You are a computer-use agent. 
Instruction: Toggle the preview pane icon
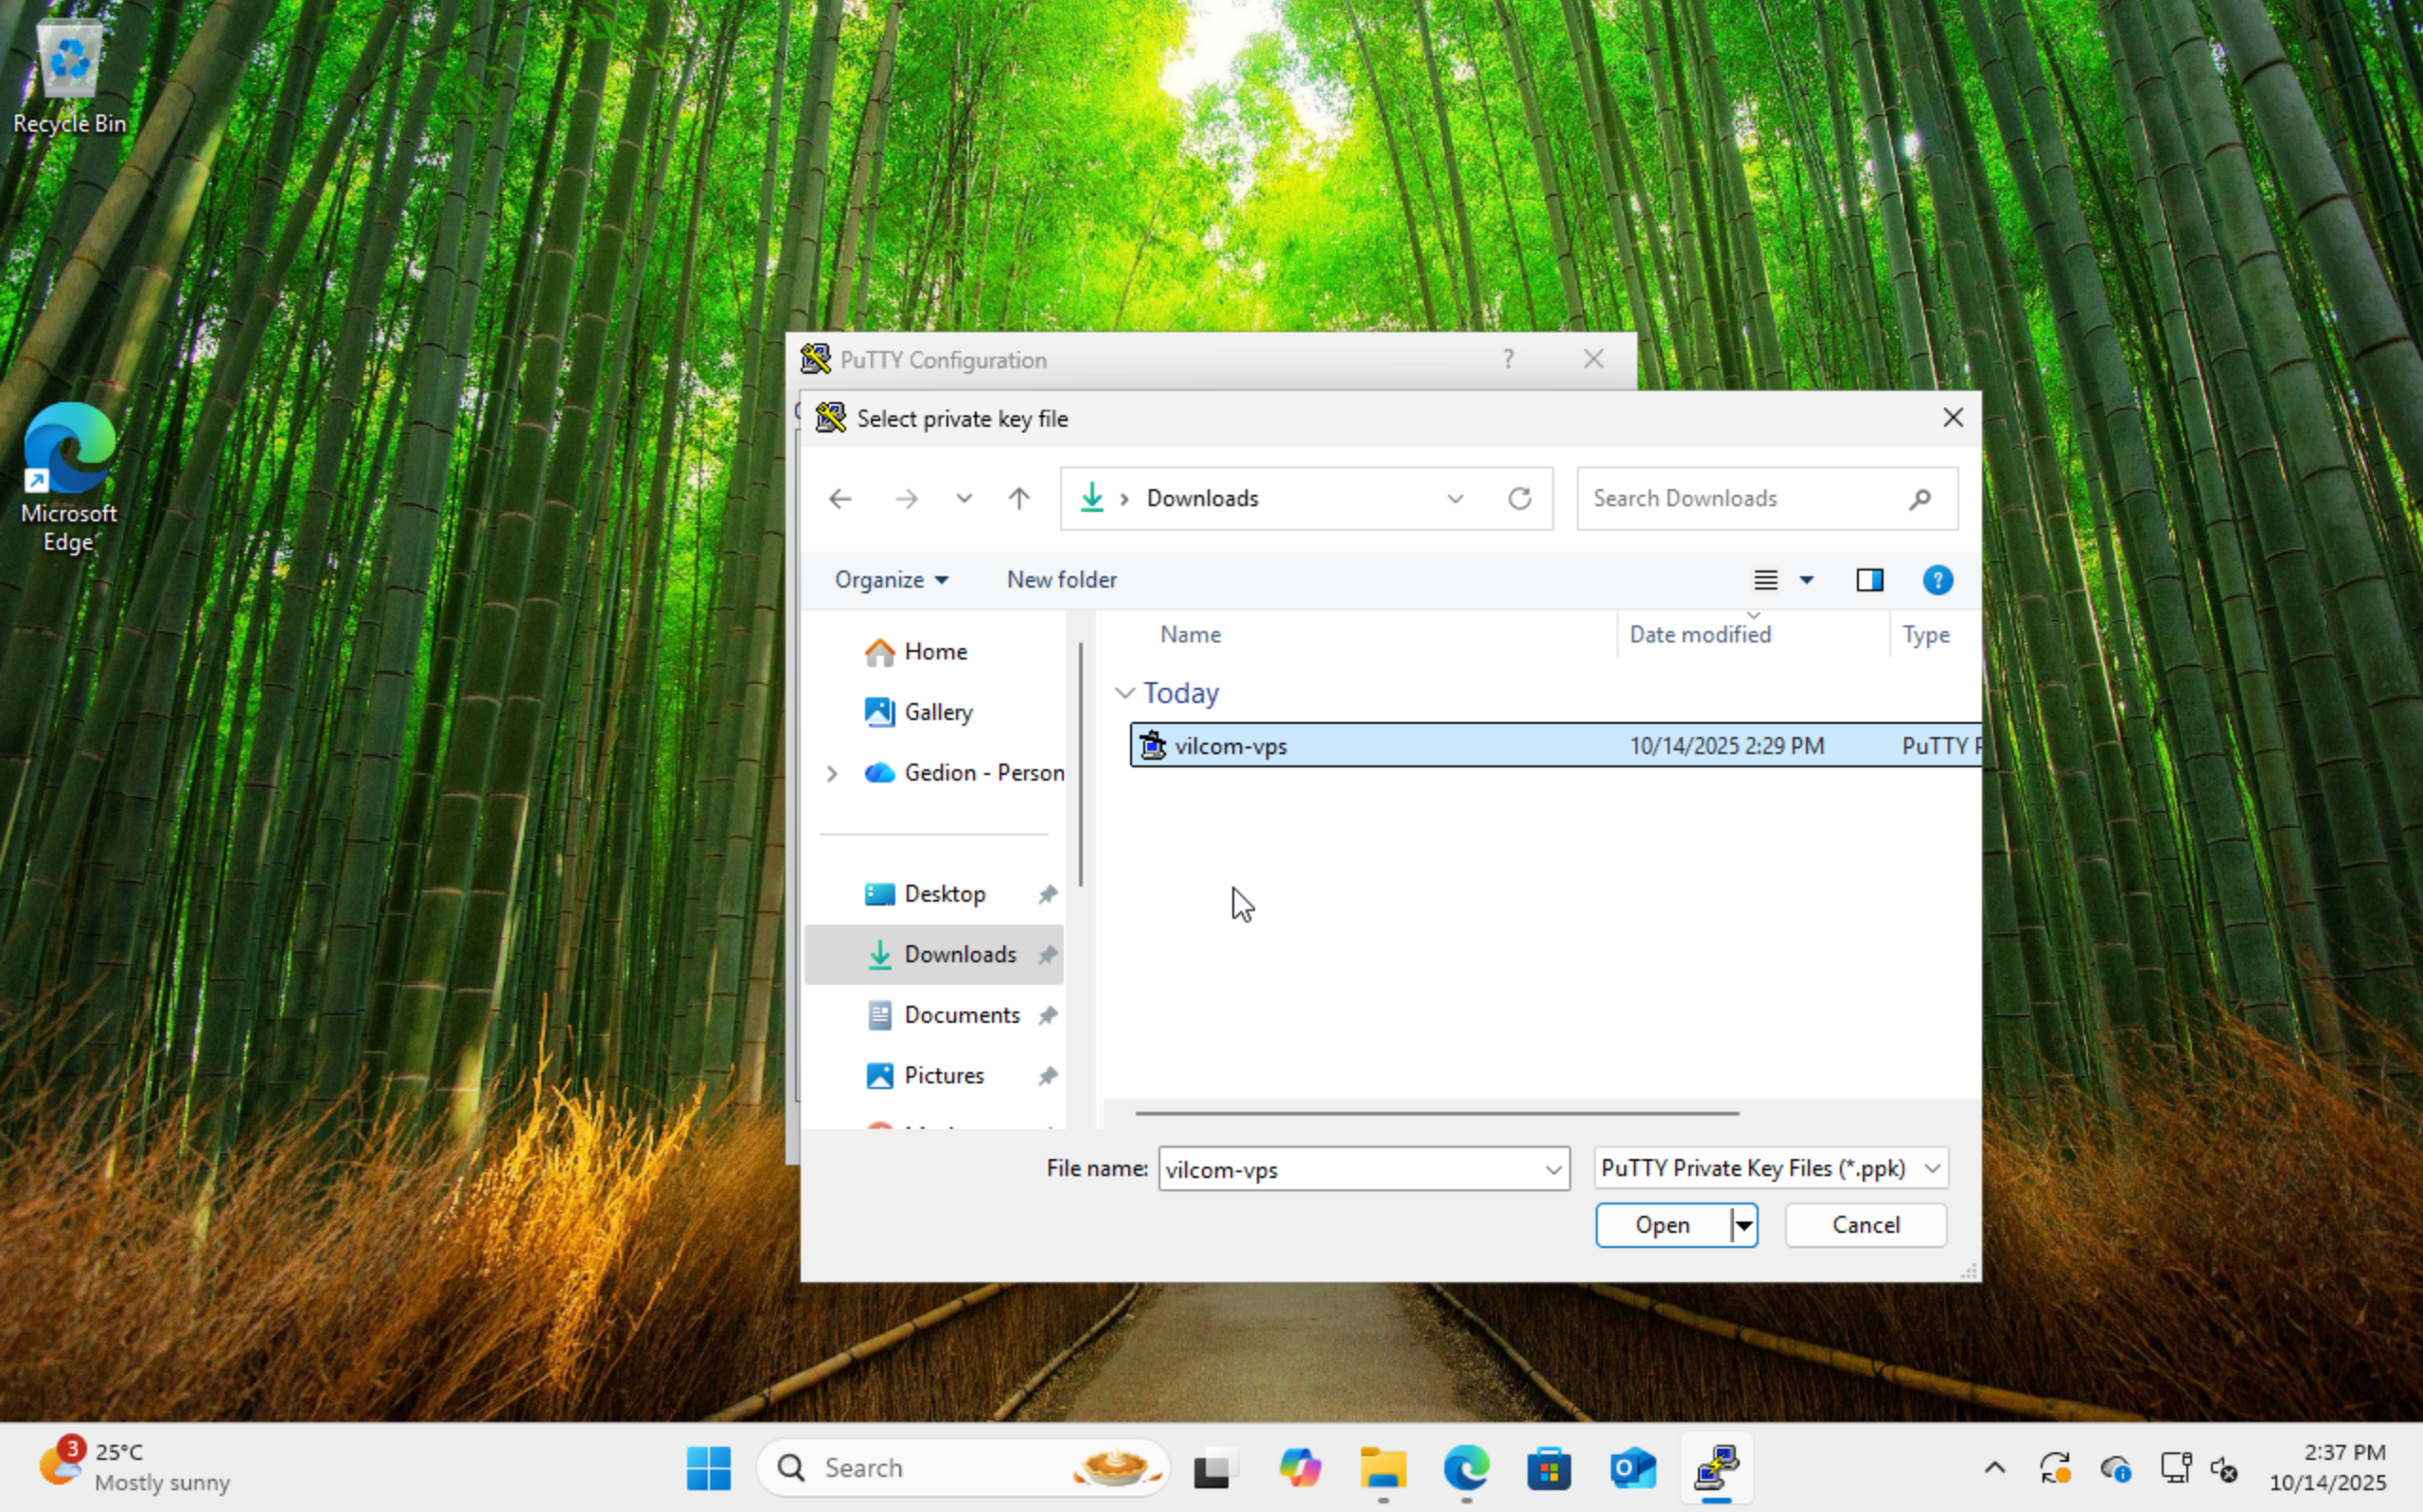coord(1869,580)
